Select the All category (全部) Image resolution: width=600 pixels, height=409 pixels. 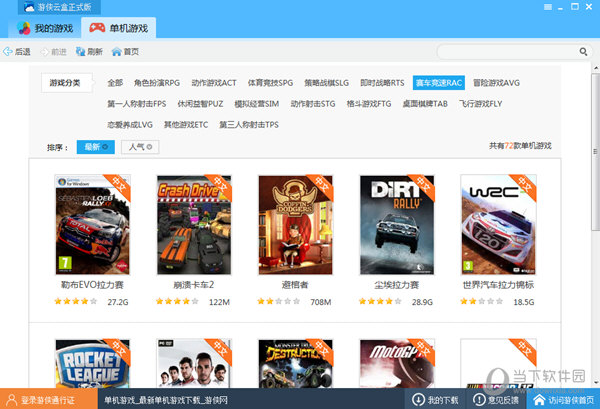click(115, 83)
